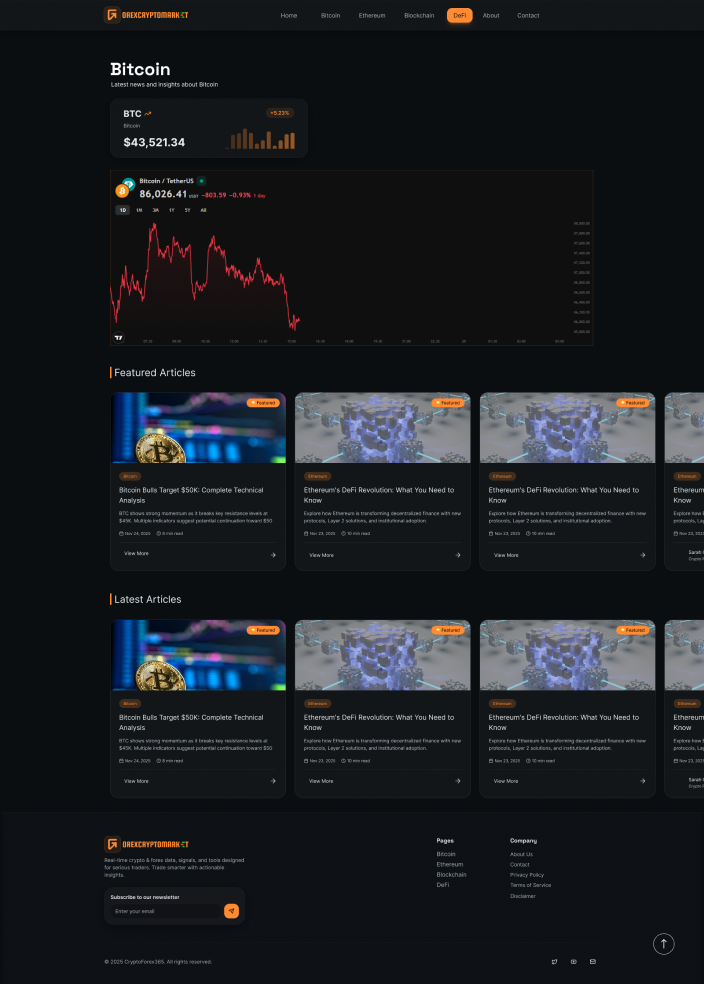
Task: Click View More on Featured Bitcoin Bulls card
Action: [x=136, y=554]
